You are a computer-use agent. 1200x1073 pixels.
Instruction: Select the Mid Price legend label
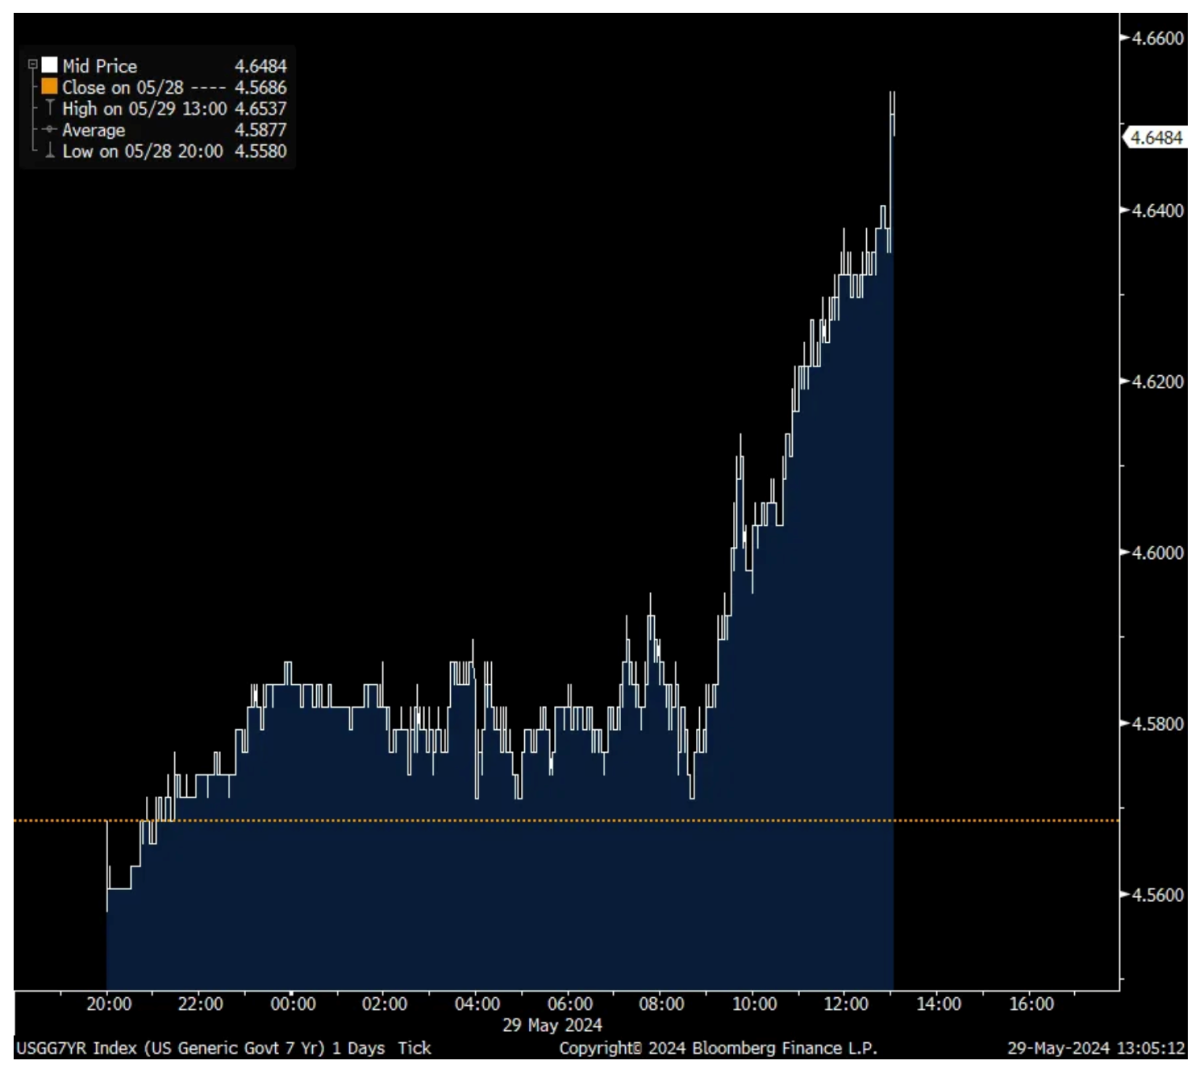[99, 66]
